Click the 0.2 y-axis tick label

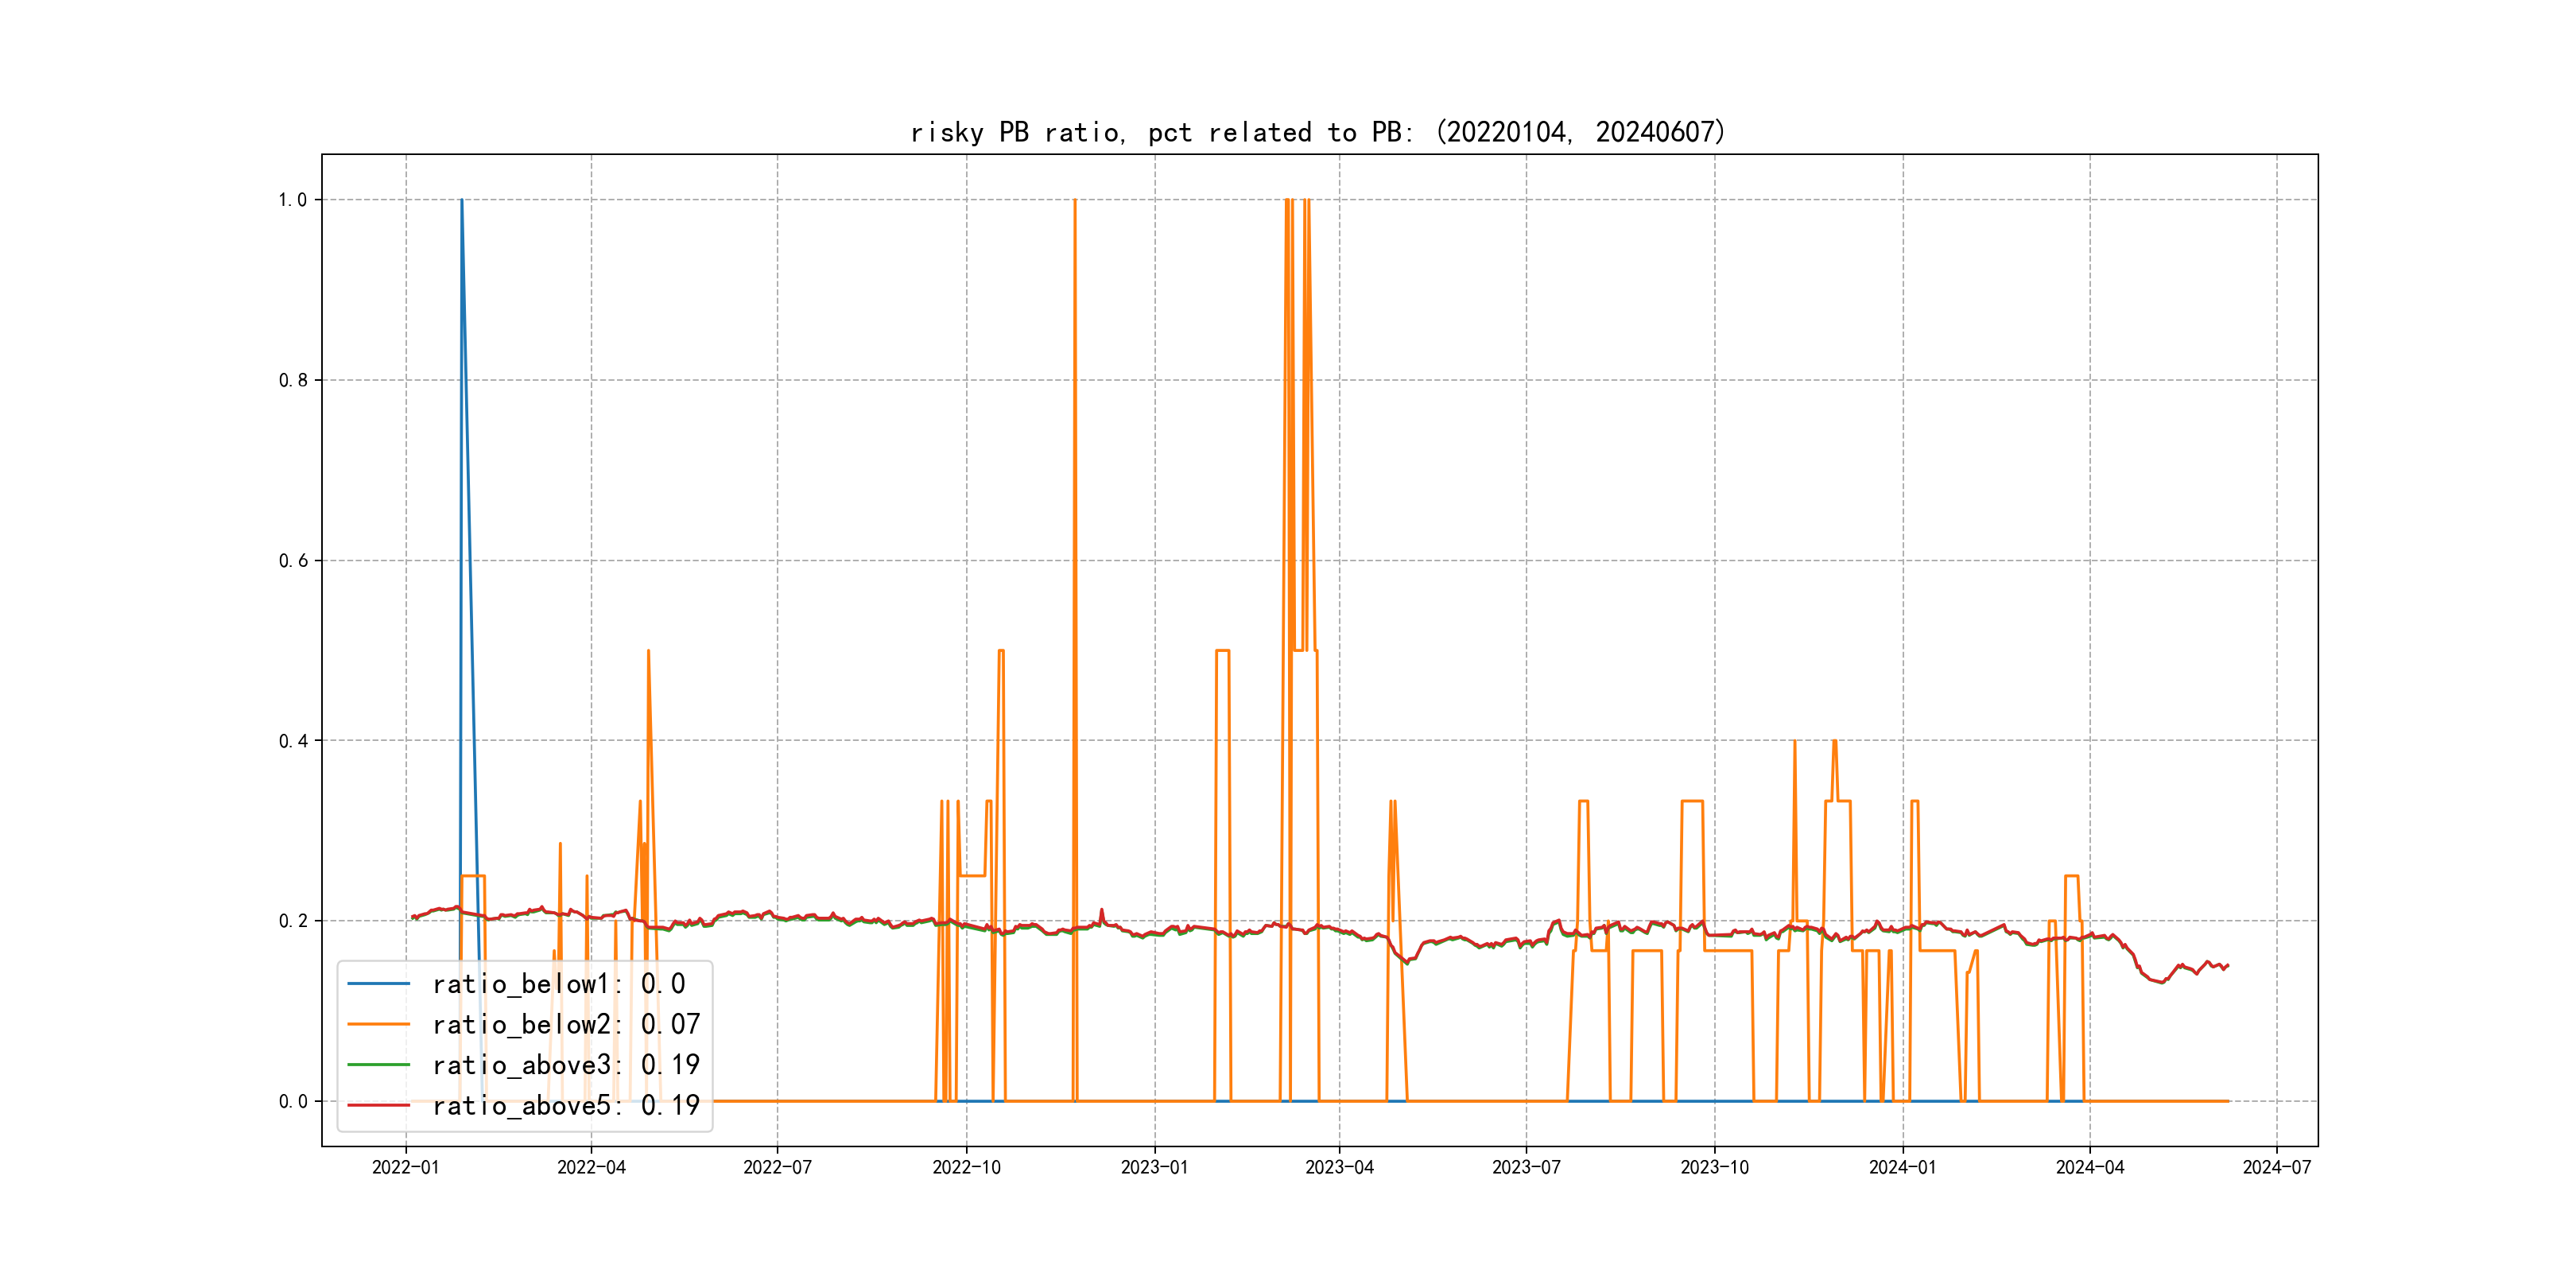[292, 921]
